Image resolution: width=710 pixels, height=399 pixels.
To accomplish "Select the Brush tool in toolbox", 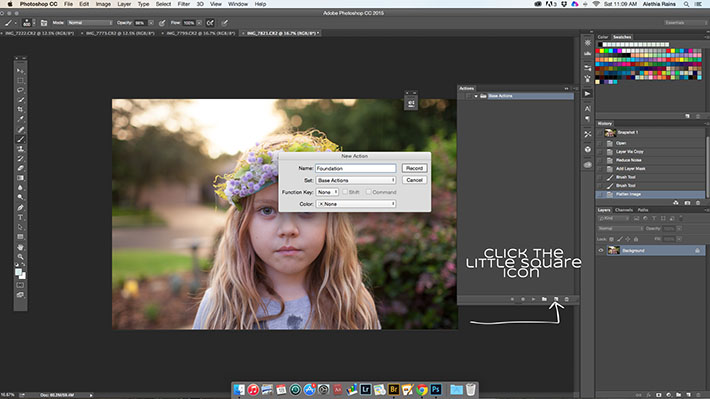I will [x=20, y=139].
